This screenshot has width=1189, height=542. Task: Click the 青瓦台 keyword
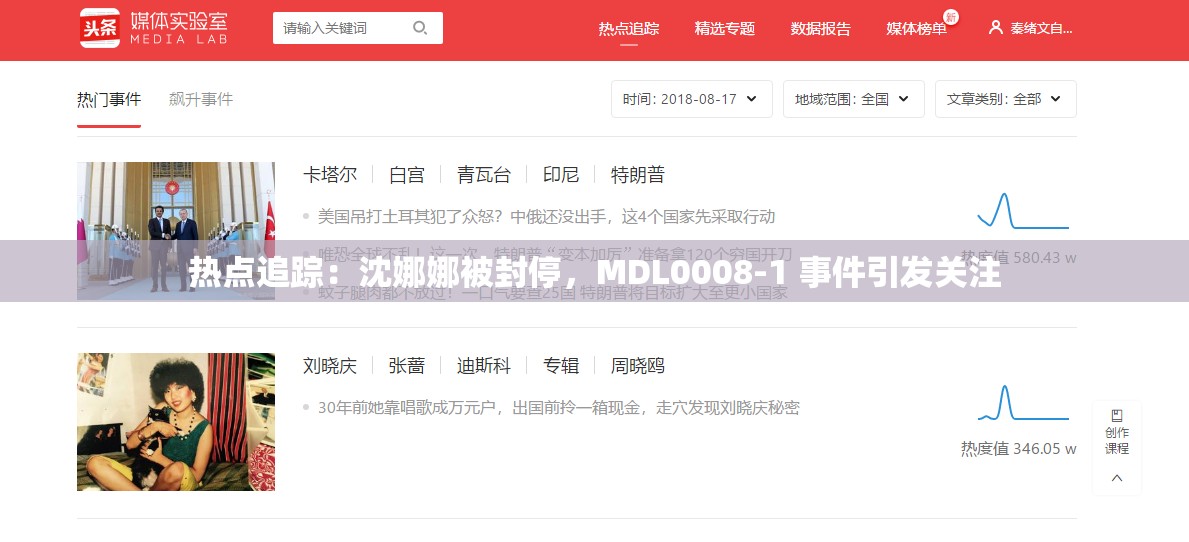pos(484,175)
